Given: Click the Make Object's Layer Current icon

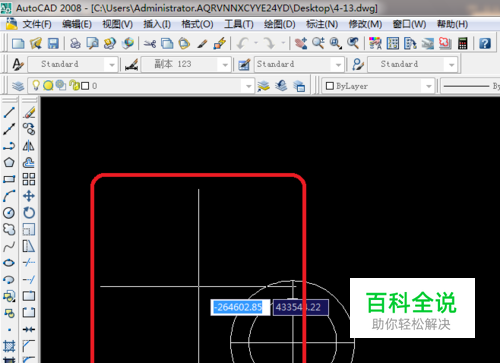Looking at the screenshot, I should point(263,86).
